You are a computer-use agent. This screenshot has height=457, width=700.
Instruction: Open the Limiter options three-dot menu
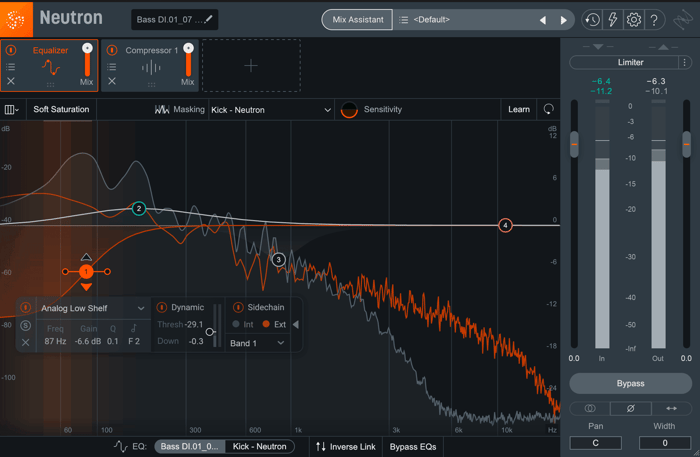685,62
